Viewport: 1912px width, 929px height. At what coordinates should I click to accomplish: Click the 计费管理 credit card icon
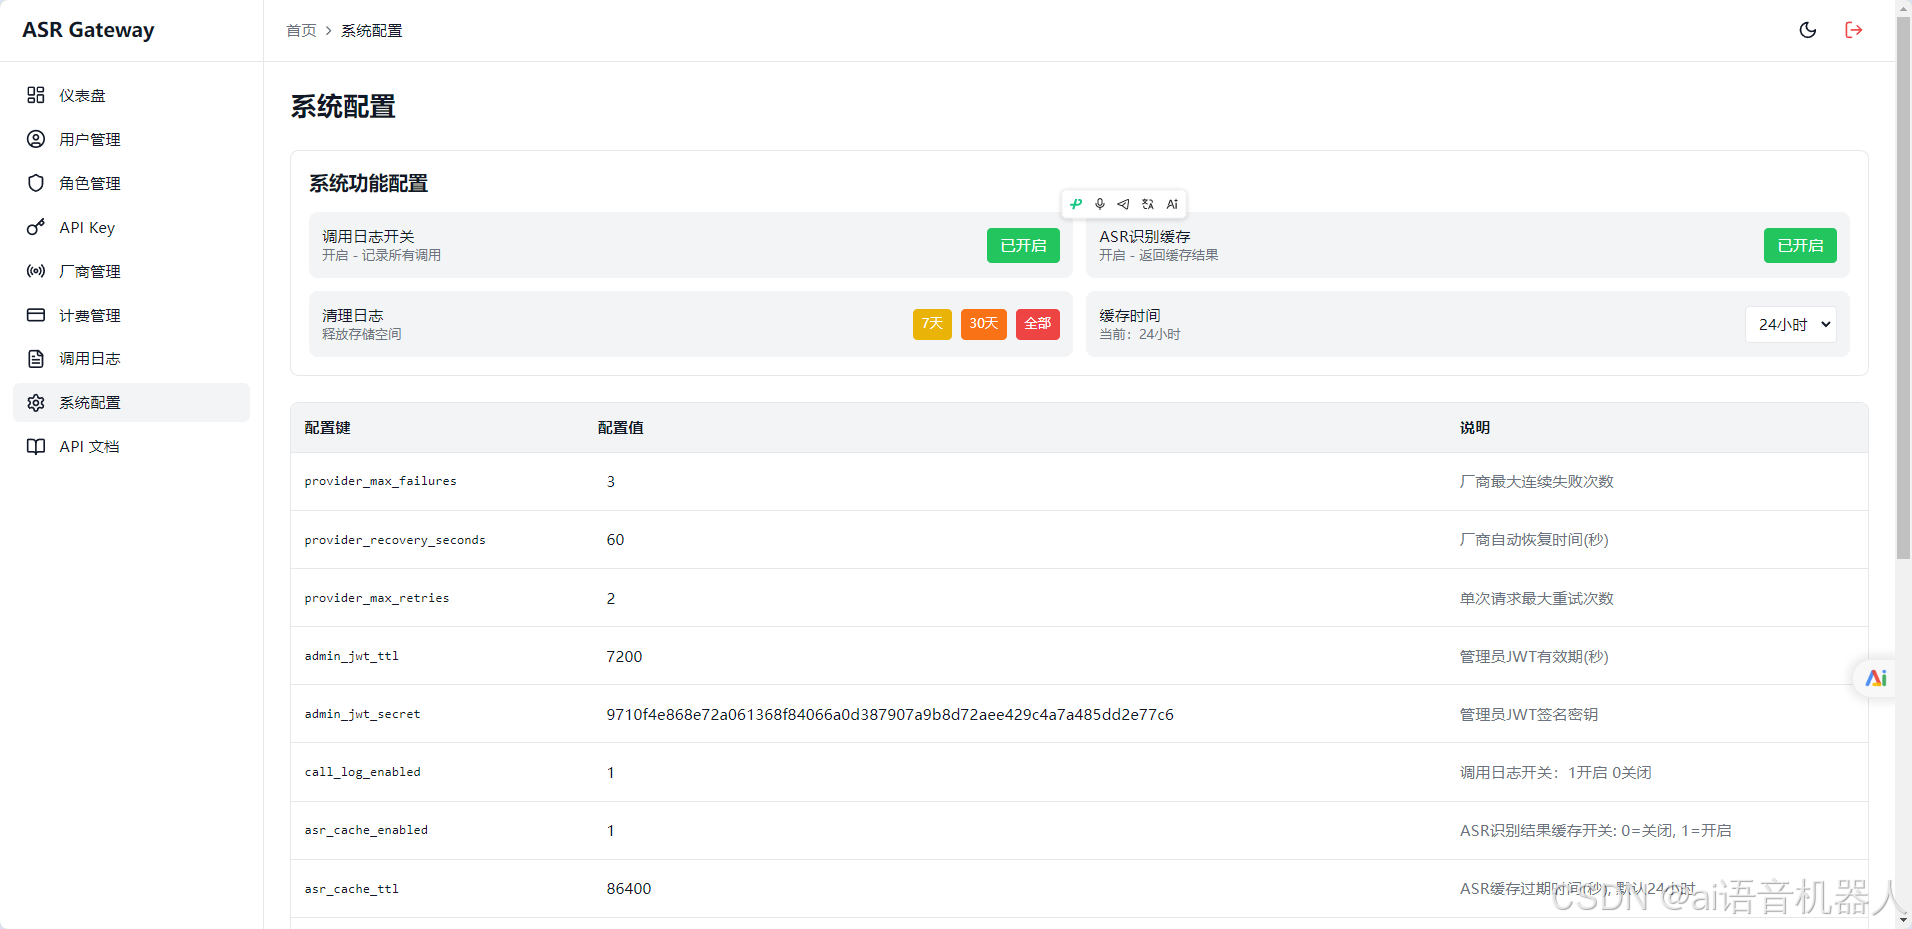[36, 315]
